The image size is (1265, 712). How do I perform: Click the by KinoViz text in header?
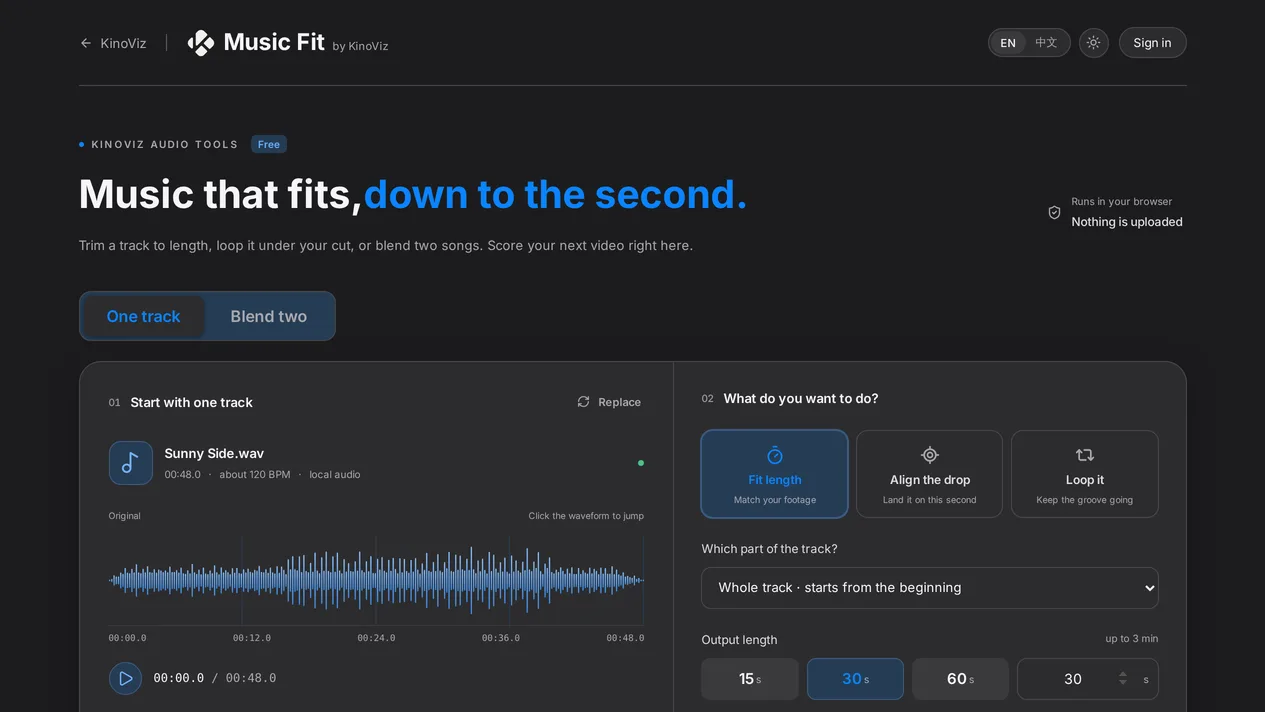(360, 46)
